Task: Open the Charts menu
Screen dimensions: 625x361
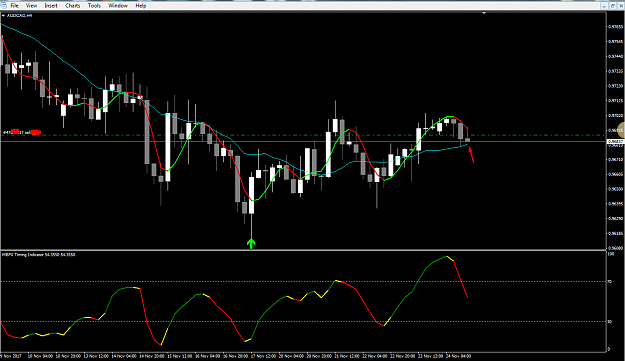Action: 73,6
